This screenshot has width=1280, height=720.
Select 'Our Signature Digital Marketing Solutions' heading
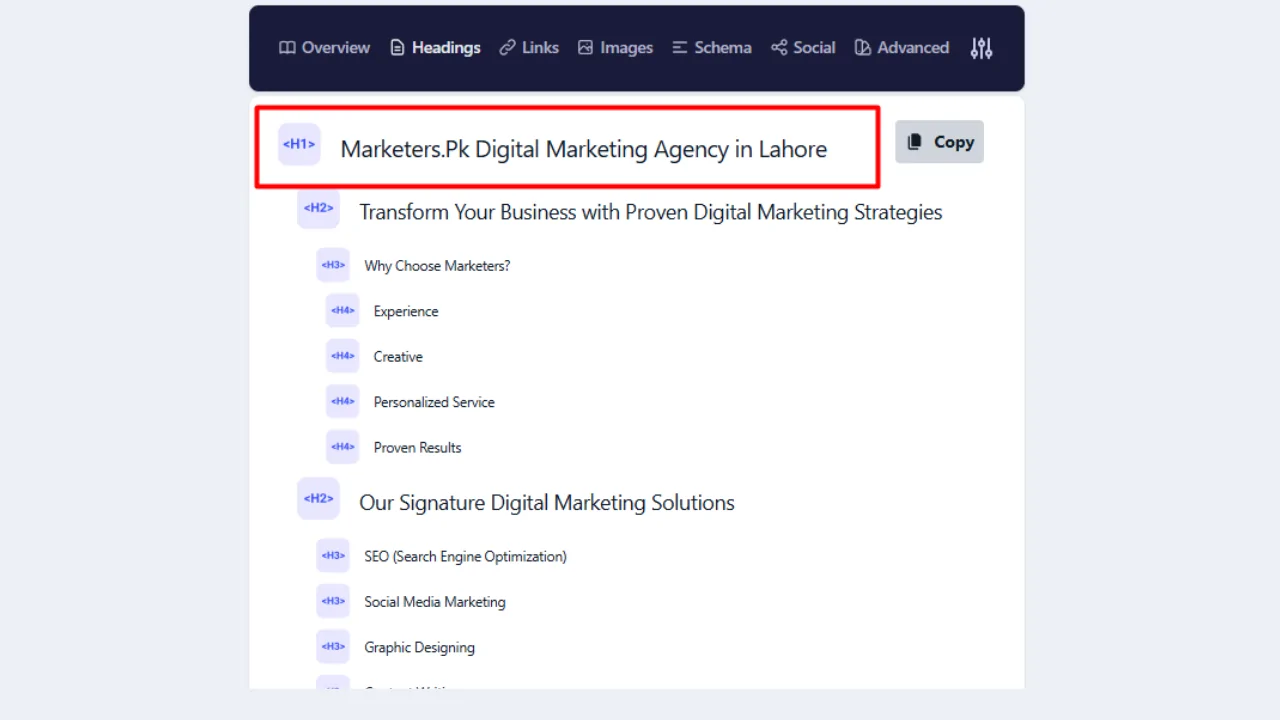(547, 503)
